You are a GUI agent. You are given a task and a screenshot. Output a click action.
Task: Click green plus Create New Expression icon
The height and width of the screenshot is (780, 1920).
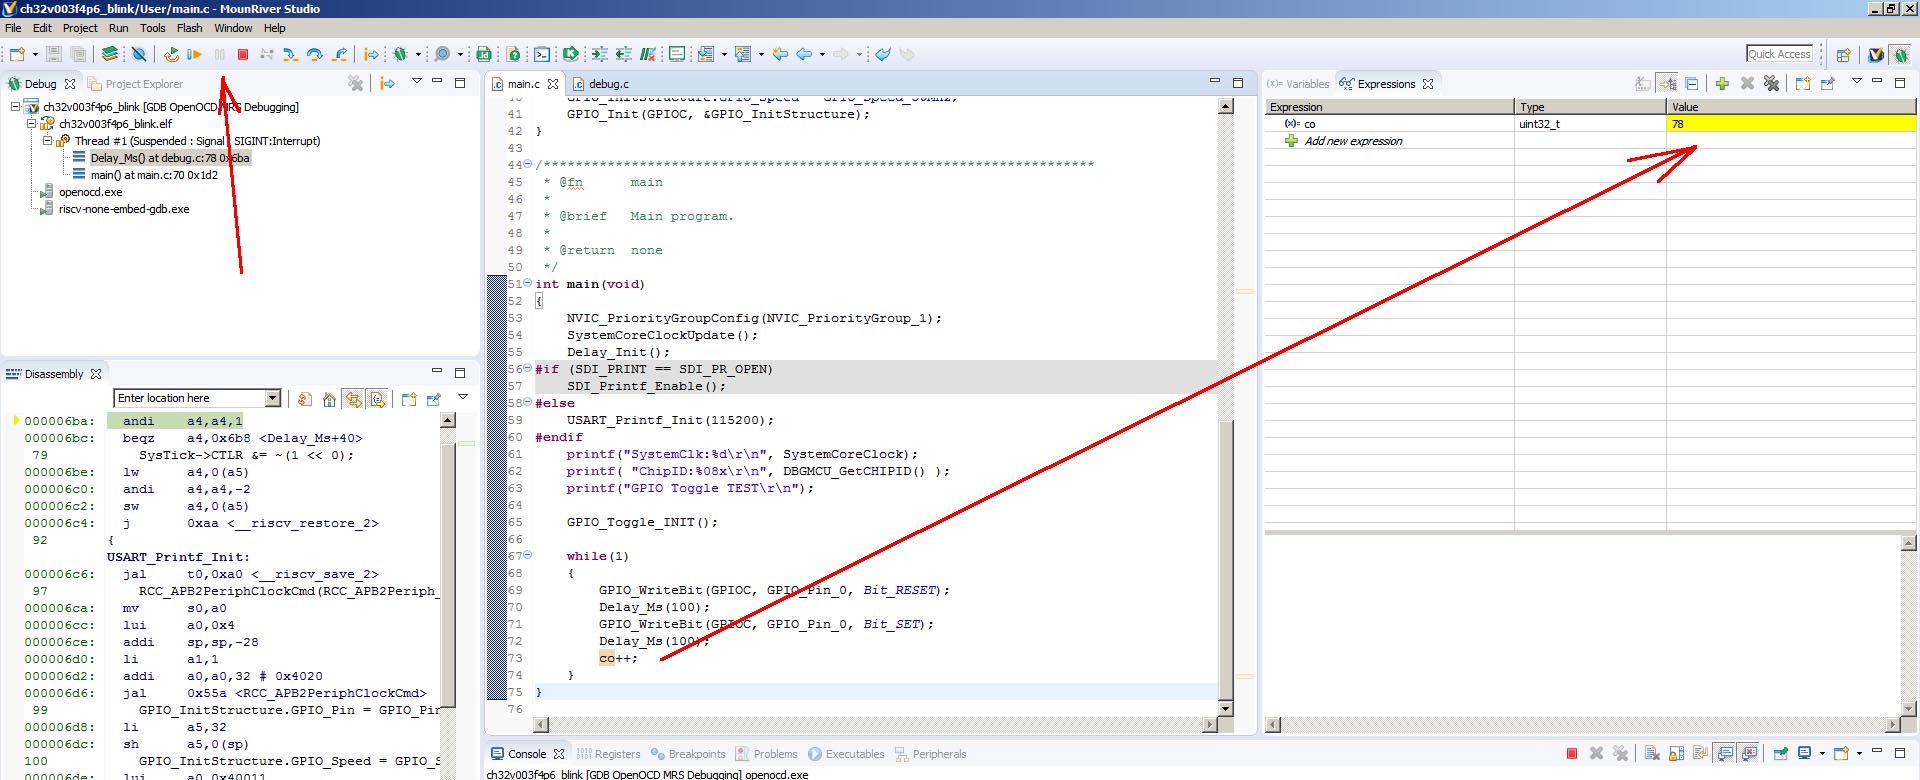(x=1722, y=84)
